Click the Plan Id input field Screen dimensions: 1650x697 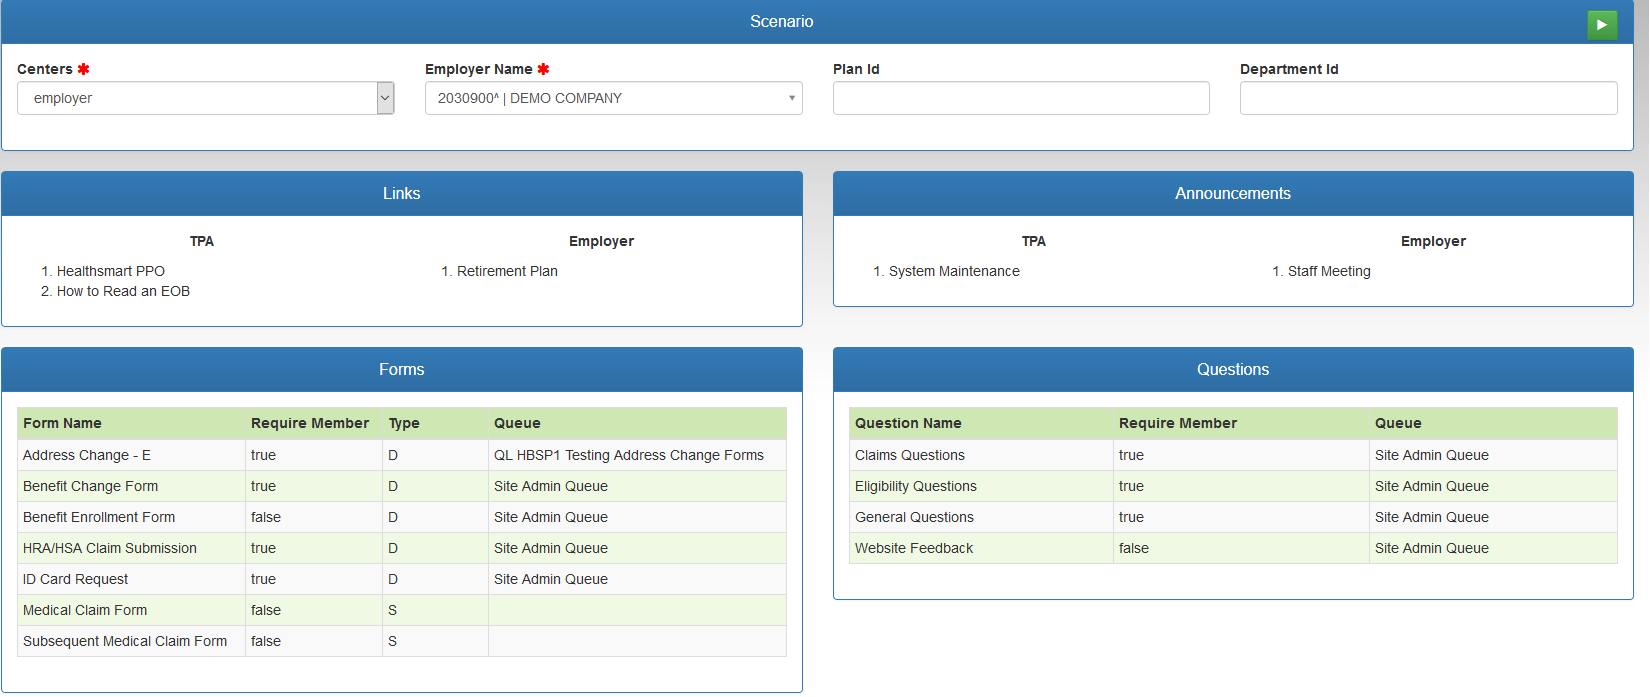[1020, 98]
